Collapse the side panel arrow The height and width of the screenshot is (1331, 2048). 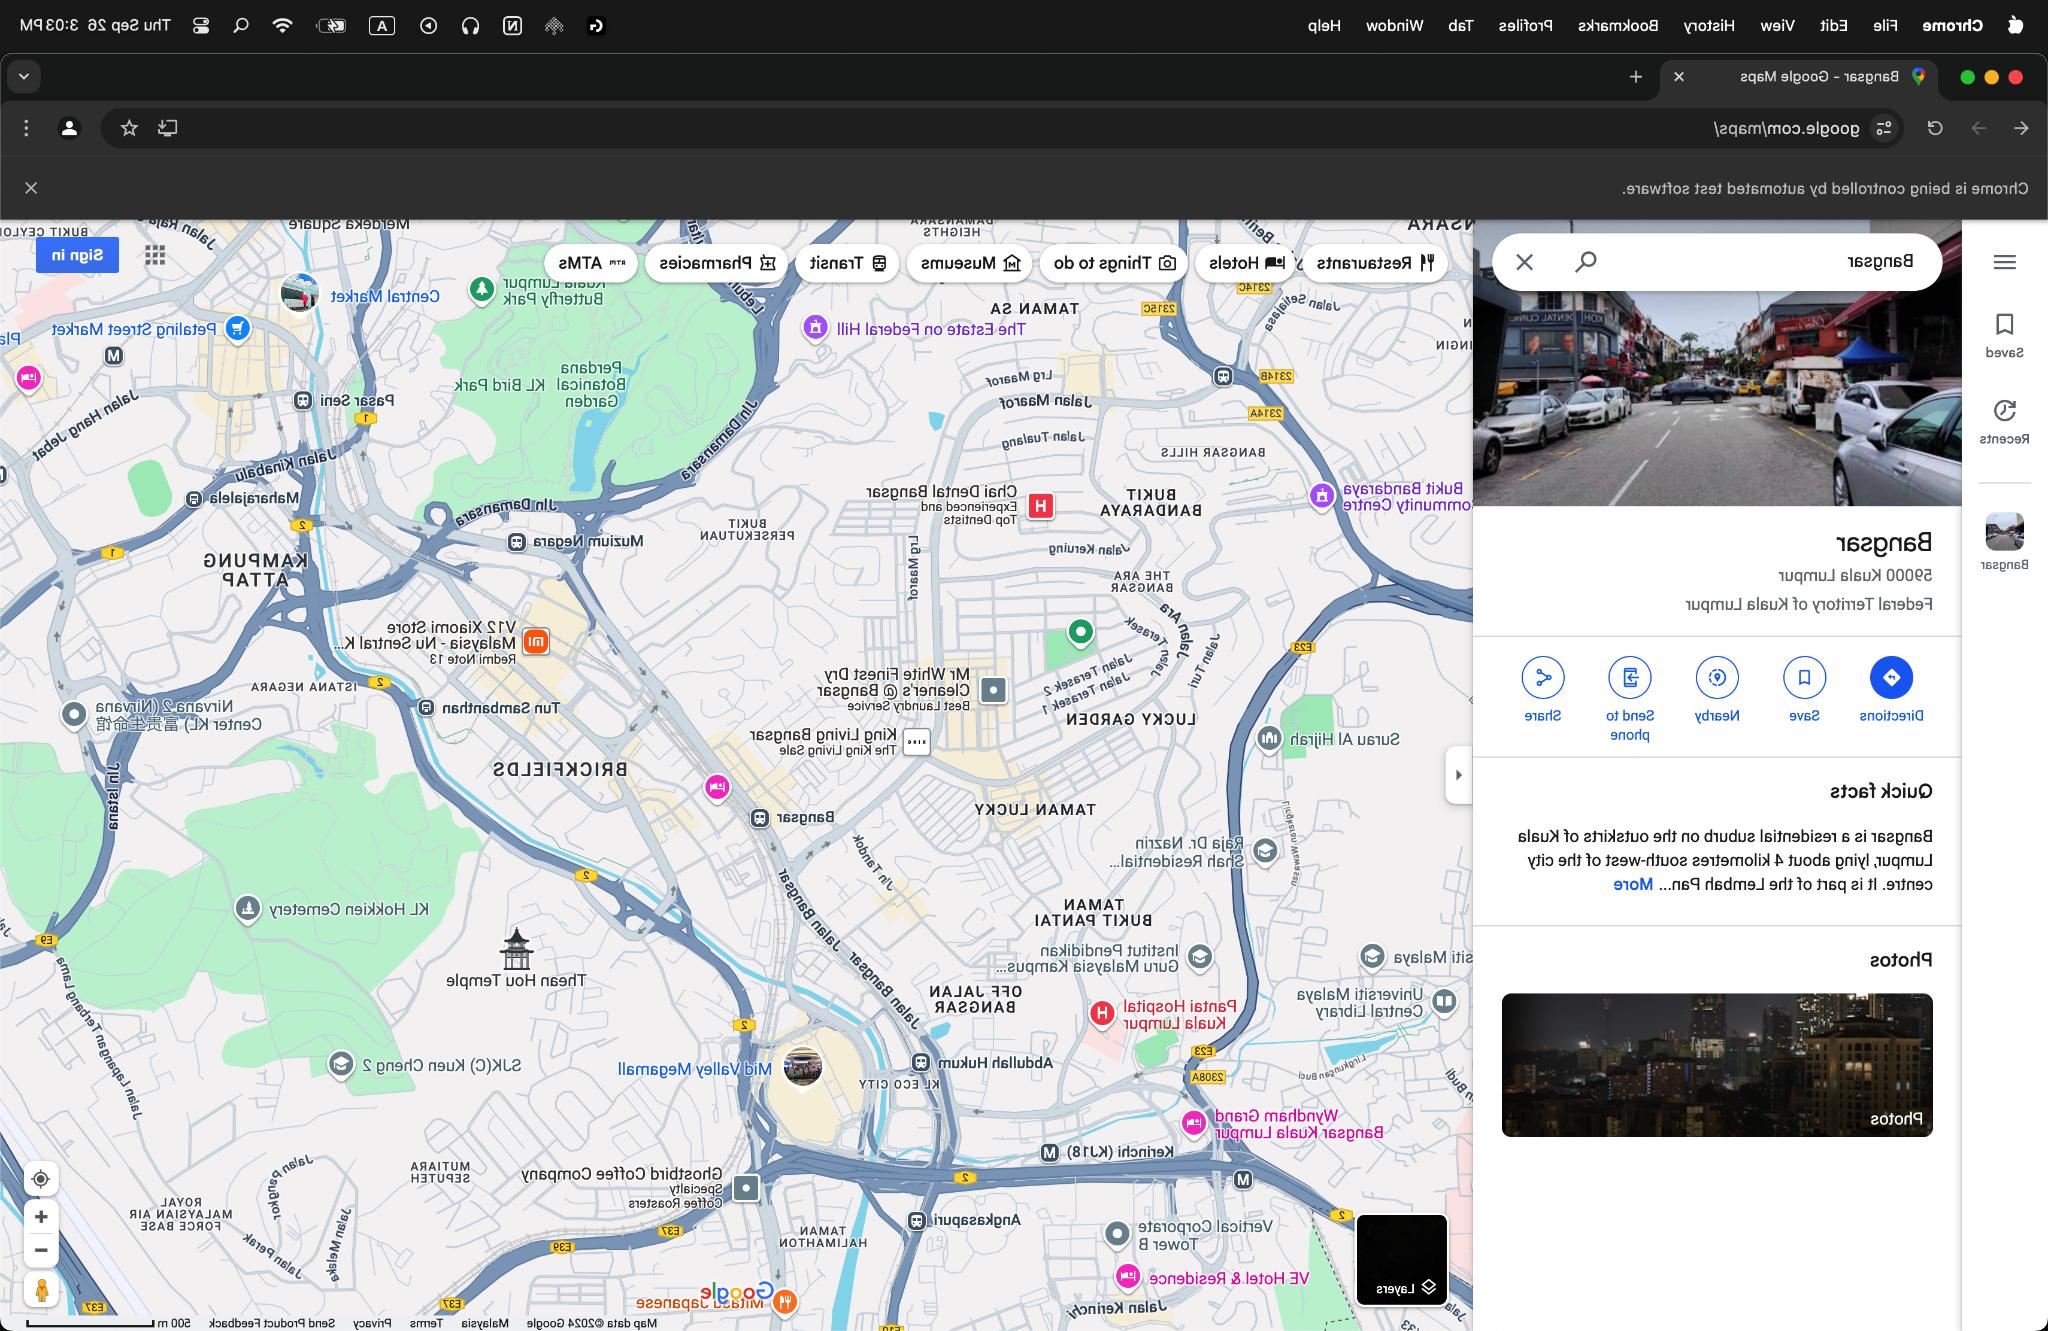pyautogui.click(x=1458, y=775)
